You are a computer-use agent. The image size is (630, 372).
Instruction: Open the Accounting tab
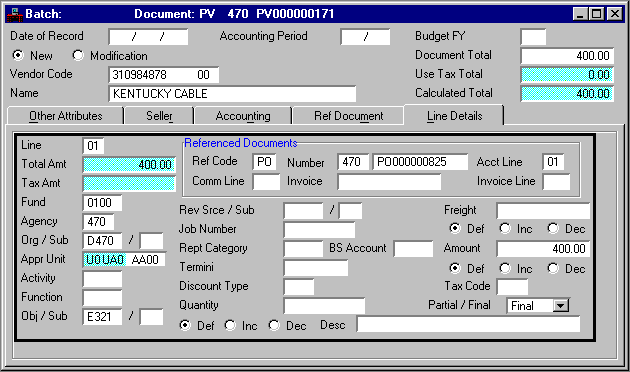(x=243, y=116)
